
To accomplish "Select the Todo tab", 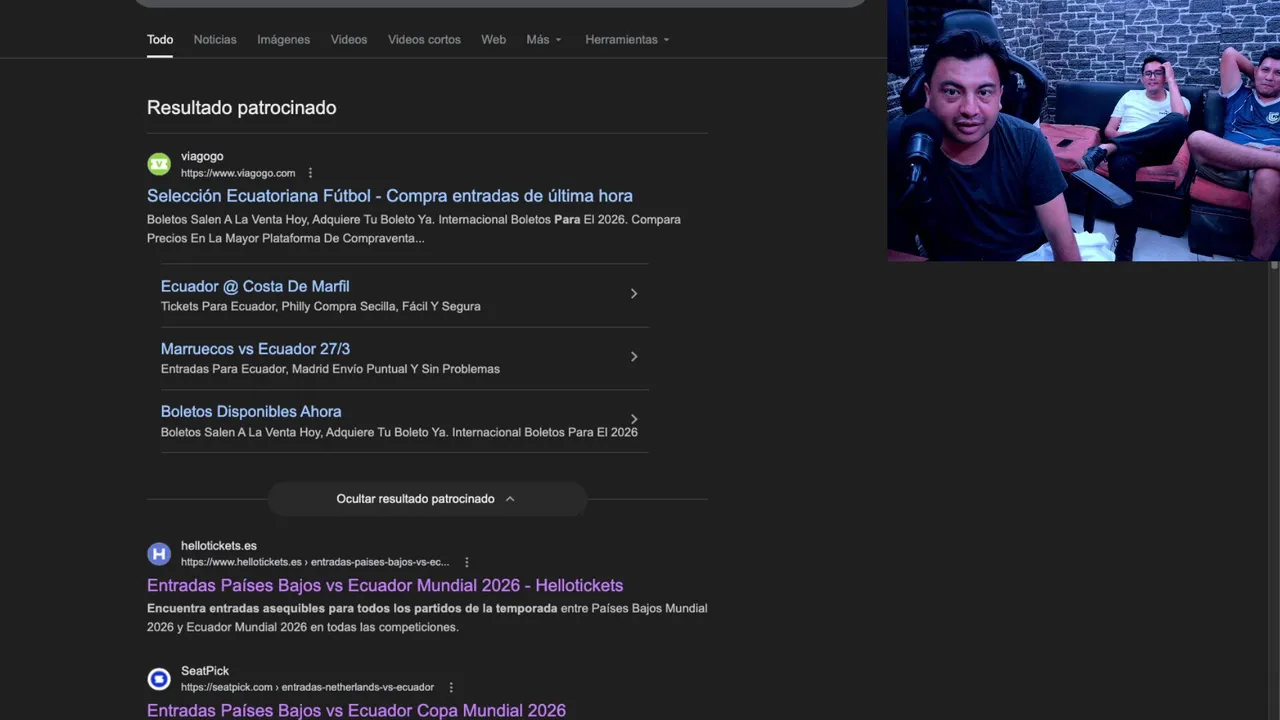I will [160, 40].
